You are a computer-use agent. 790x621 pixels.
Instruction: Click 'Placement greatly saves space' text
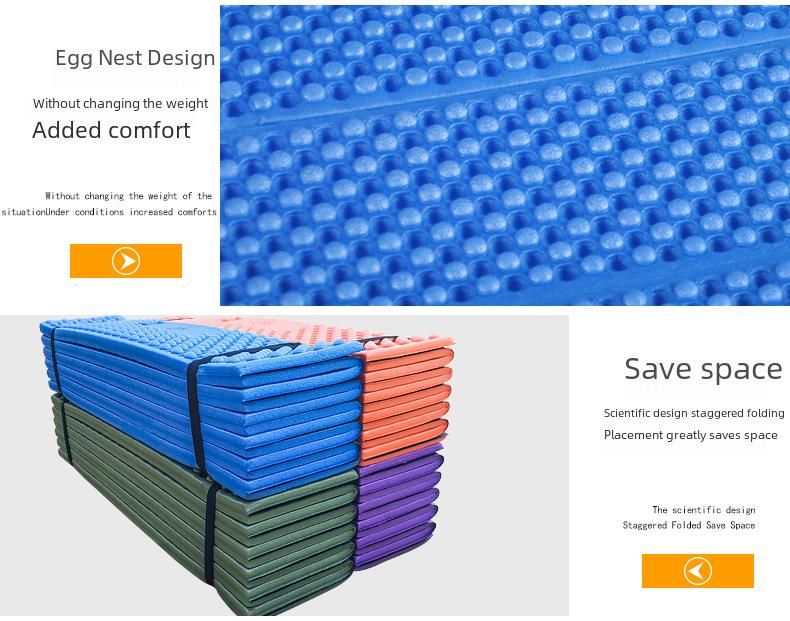click(x=690, y=435)
